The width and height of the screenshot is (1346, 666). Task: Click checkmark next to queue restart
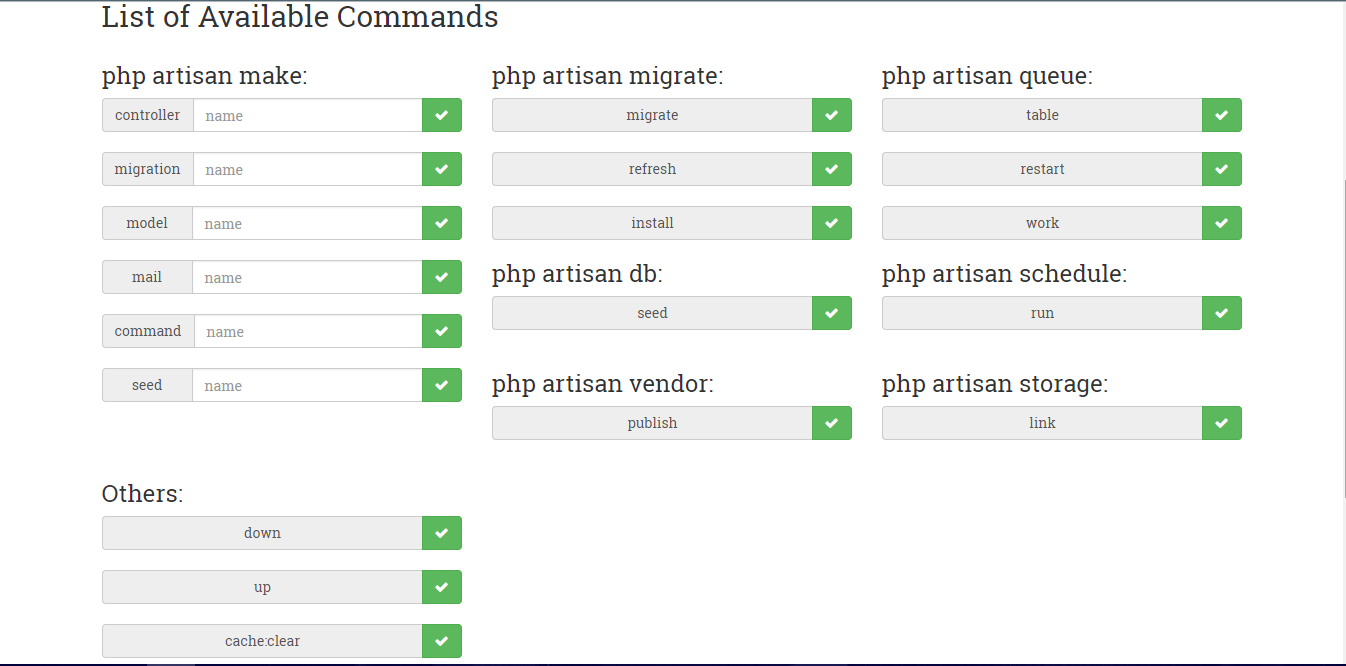click(1221, 169)
